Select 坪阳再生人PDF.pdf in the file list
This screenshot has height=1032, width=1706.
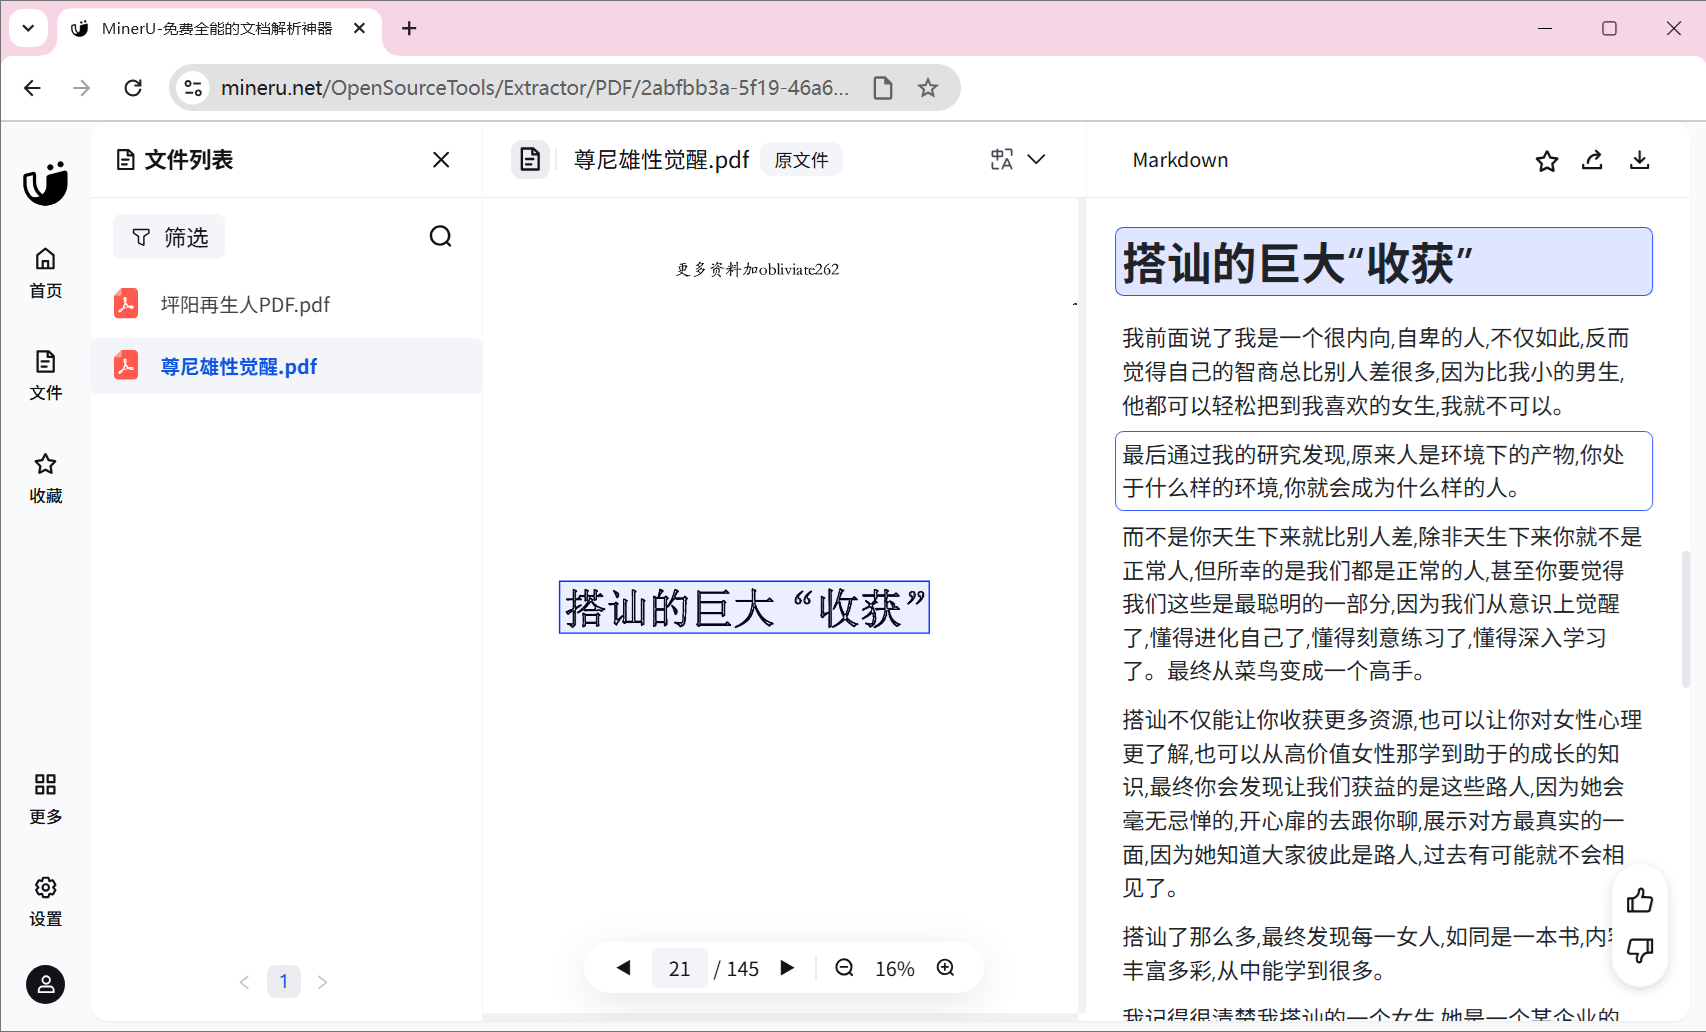click(286, 304)
